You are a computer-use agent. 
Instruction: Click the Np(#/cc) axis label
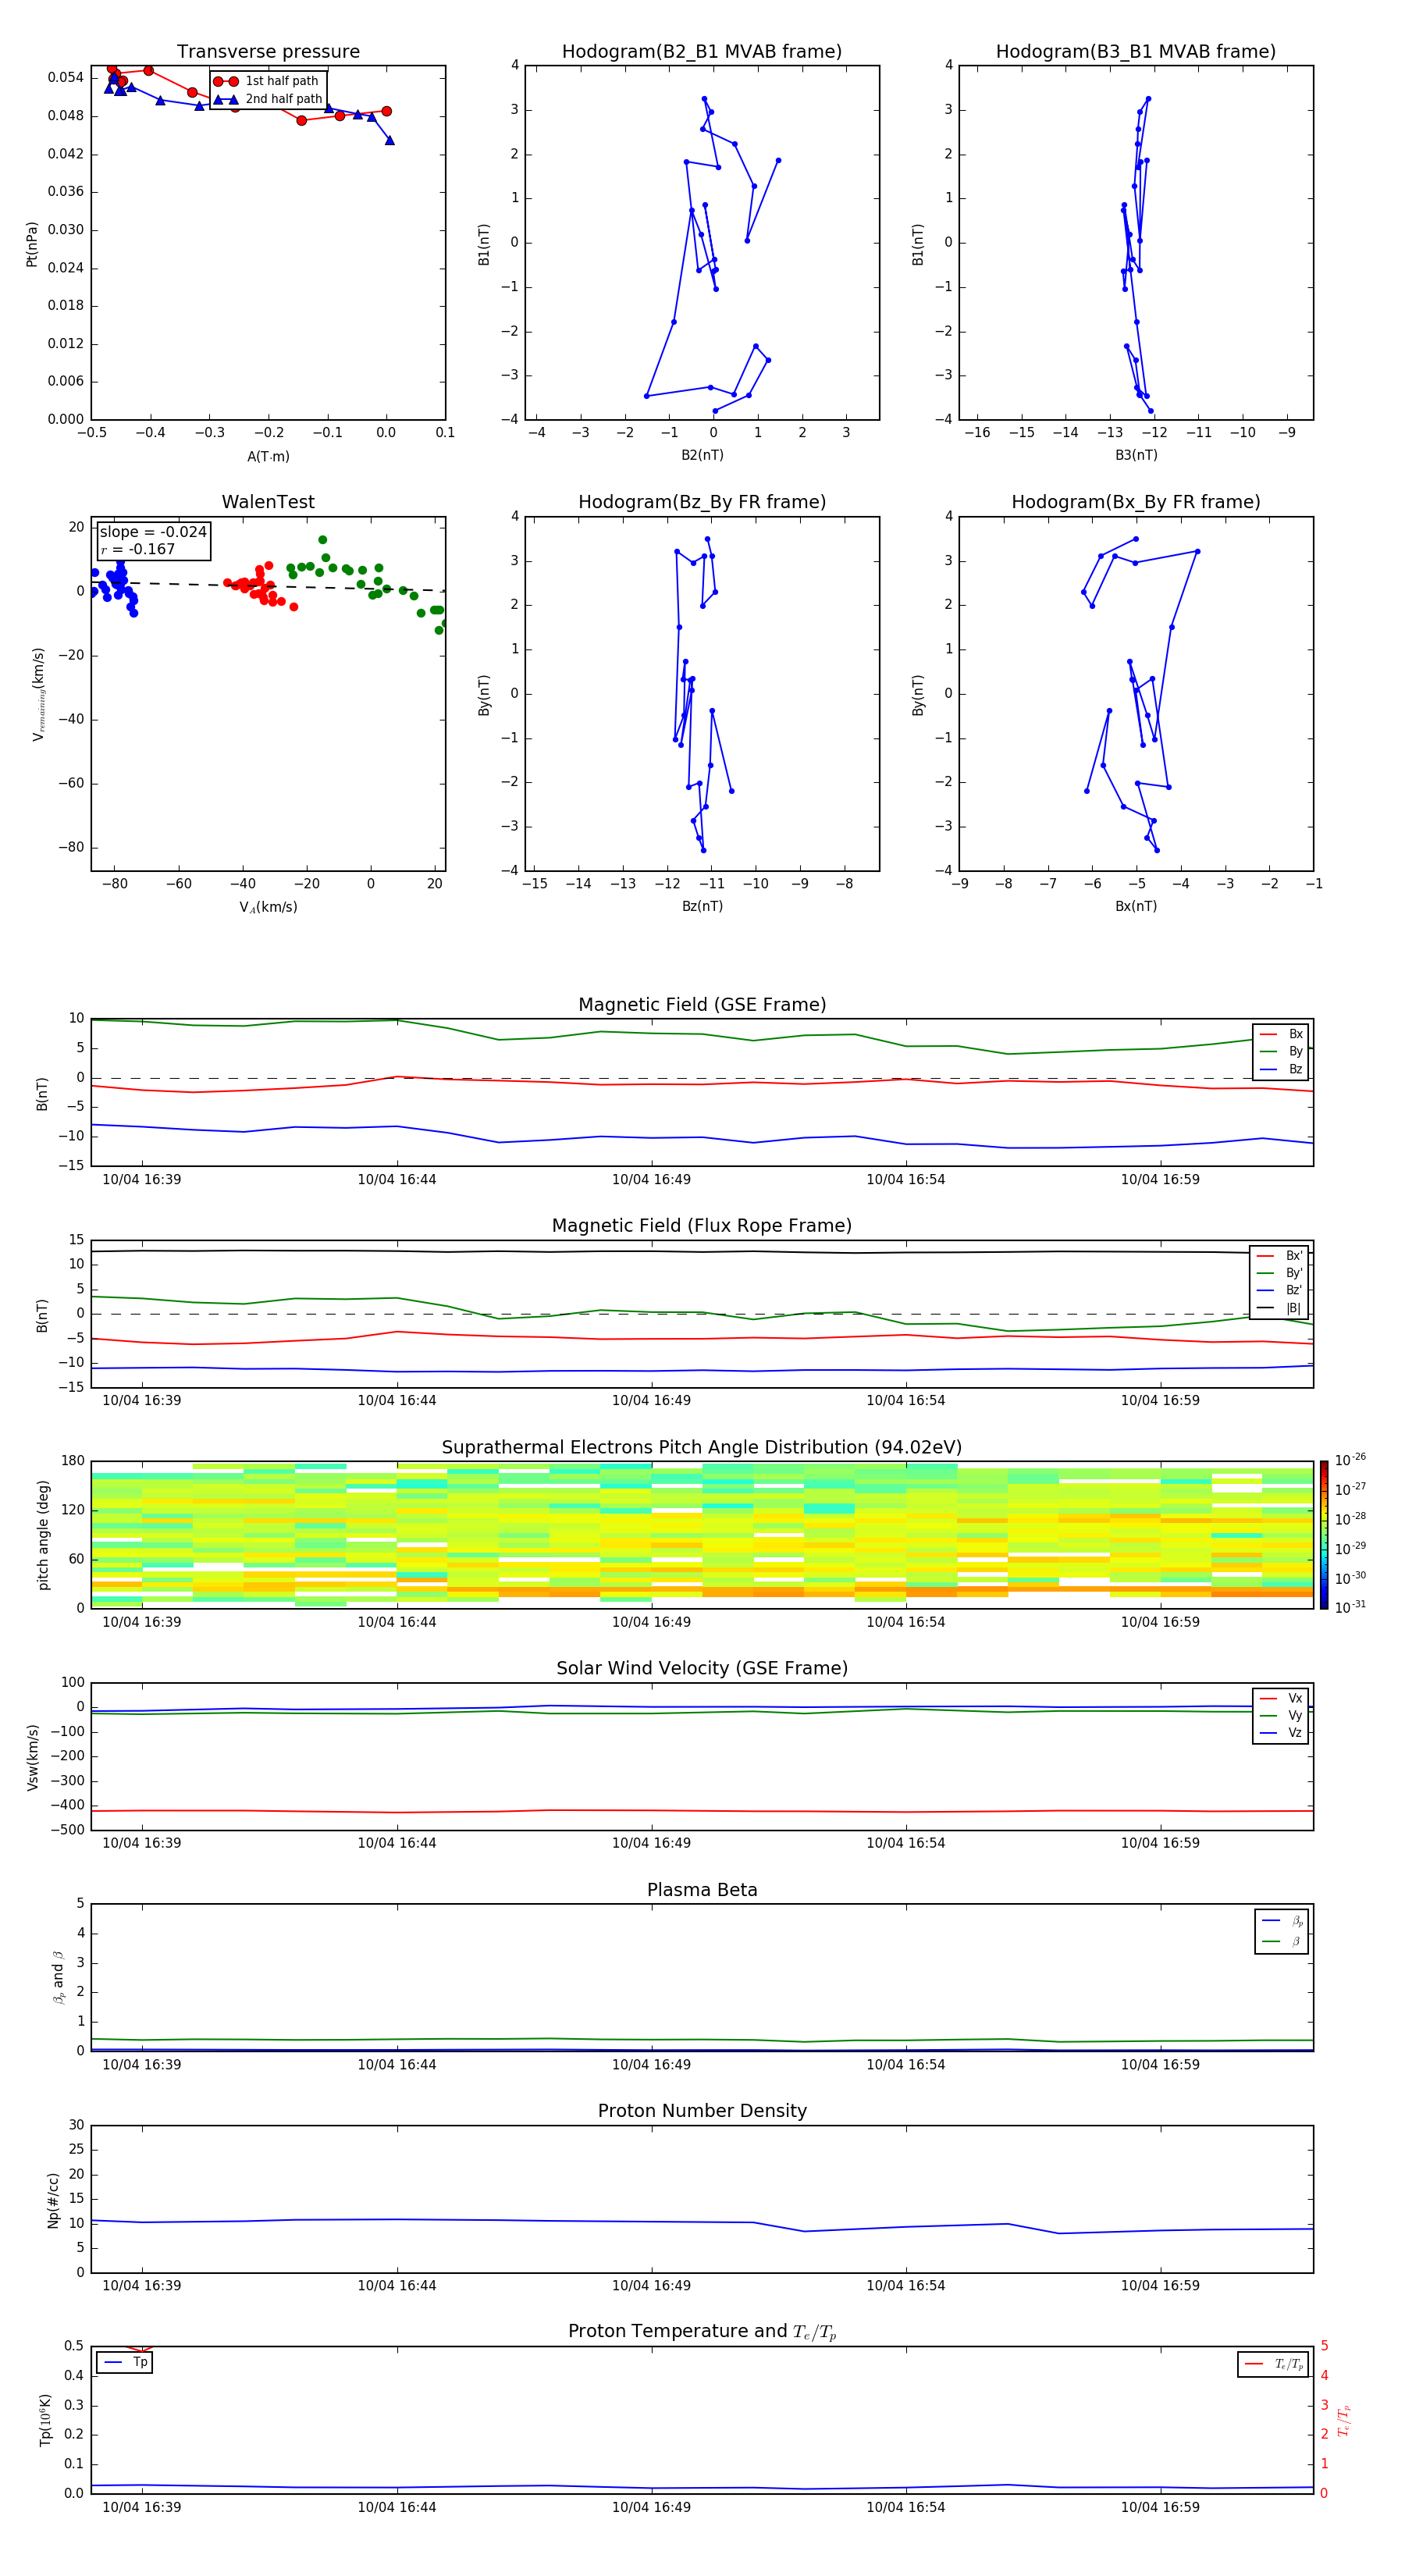tap(53, 2200)
